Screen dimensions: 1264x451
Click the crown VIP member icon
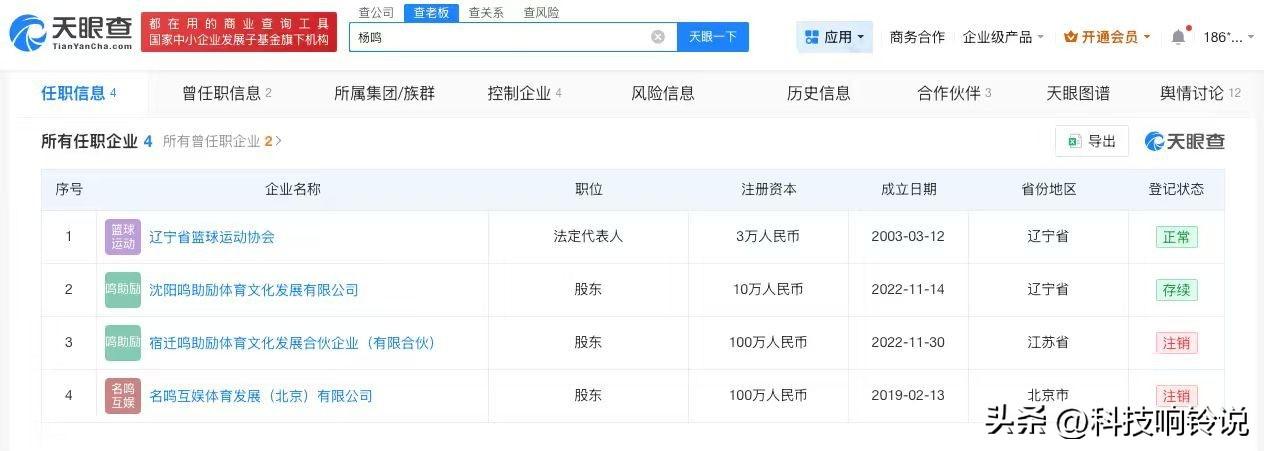click(1071, 37)
